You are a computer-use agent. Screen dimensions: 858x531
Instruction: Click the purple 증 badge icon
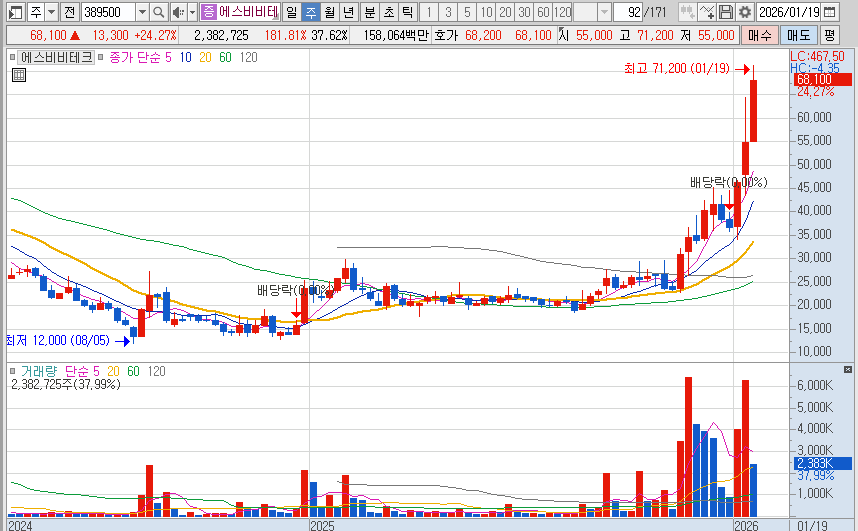[x=208, y=11]
